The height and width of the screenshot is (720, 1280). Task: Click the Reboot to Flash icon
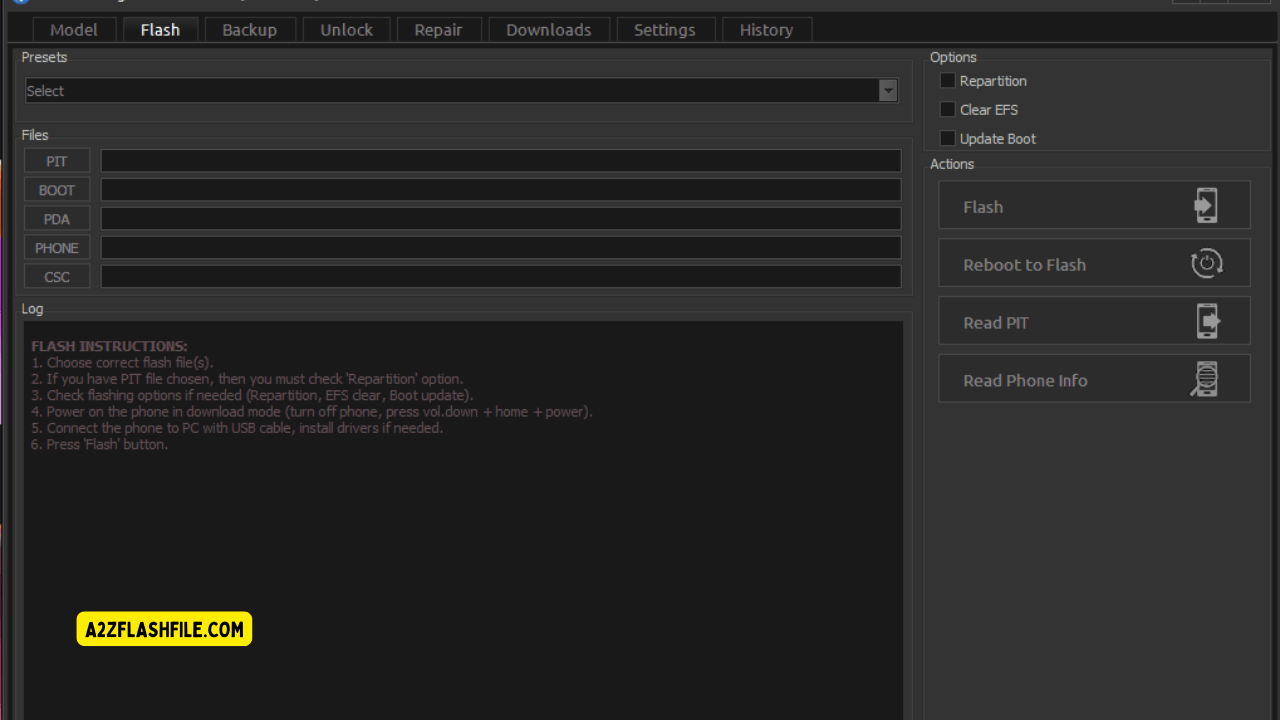(x=1206, y=262)
